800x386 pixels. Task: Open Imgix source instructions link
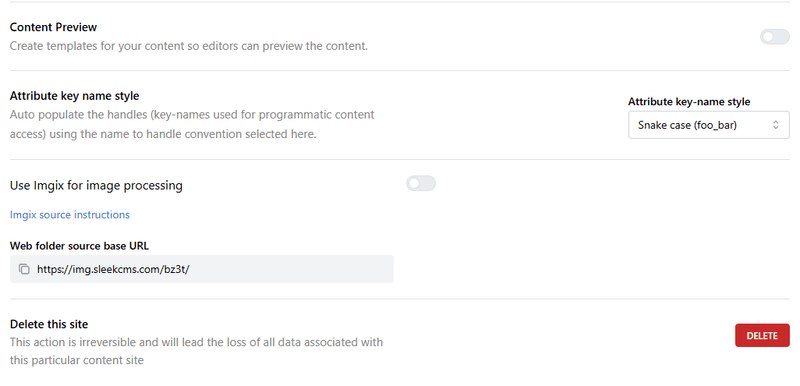pos(70,215)
